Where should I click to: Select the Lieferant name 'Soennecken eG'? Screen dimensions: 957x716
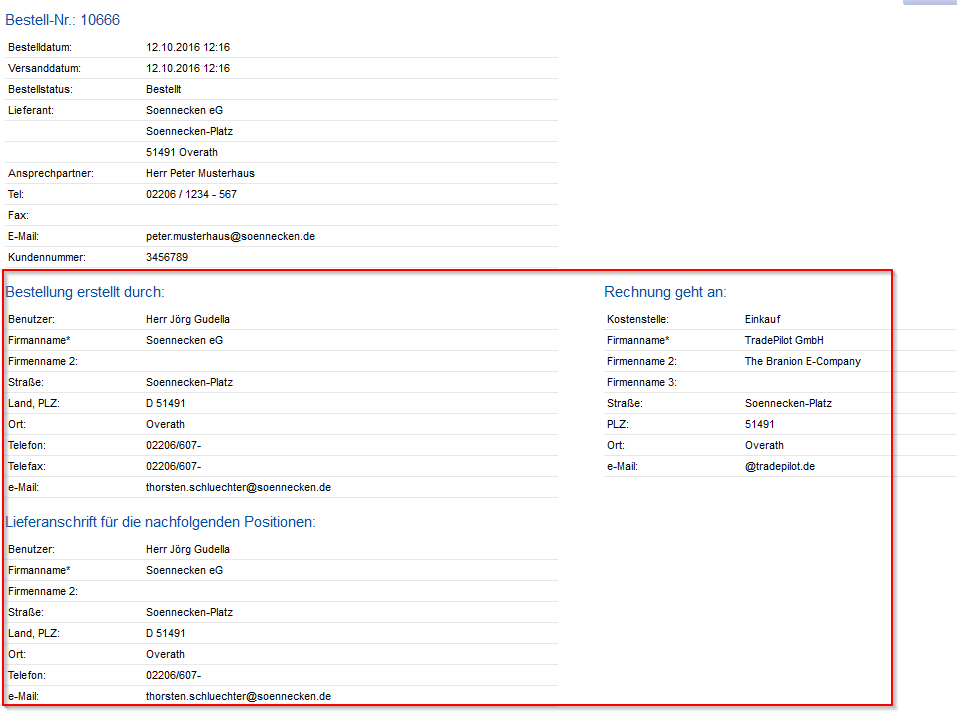184,110
